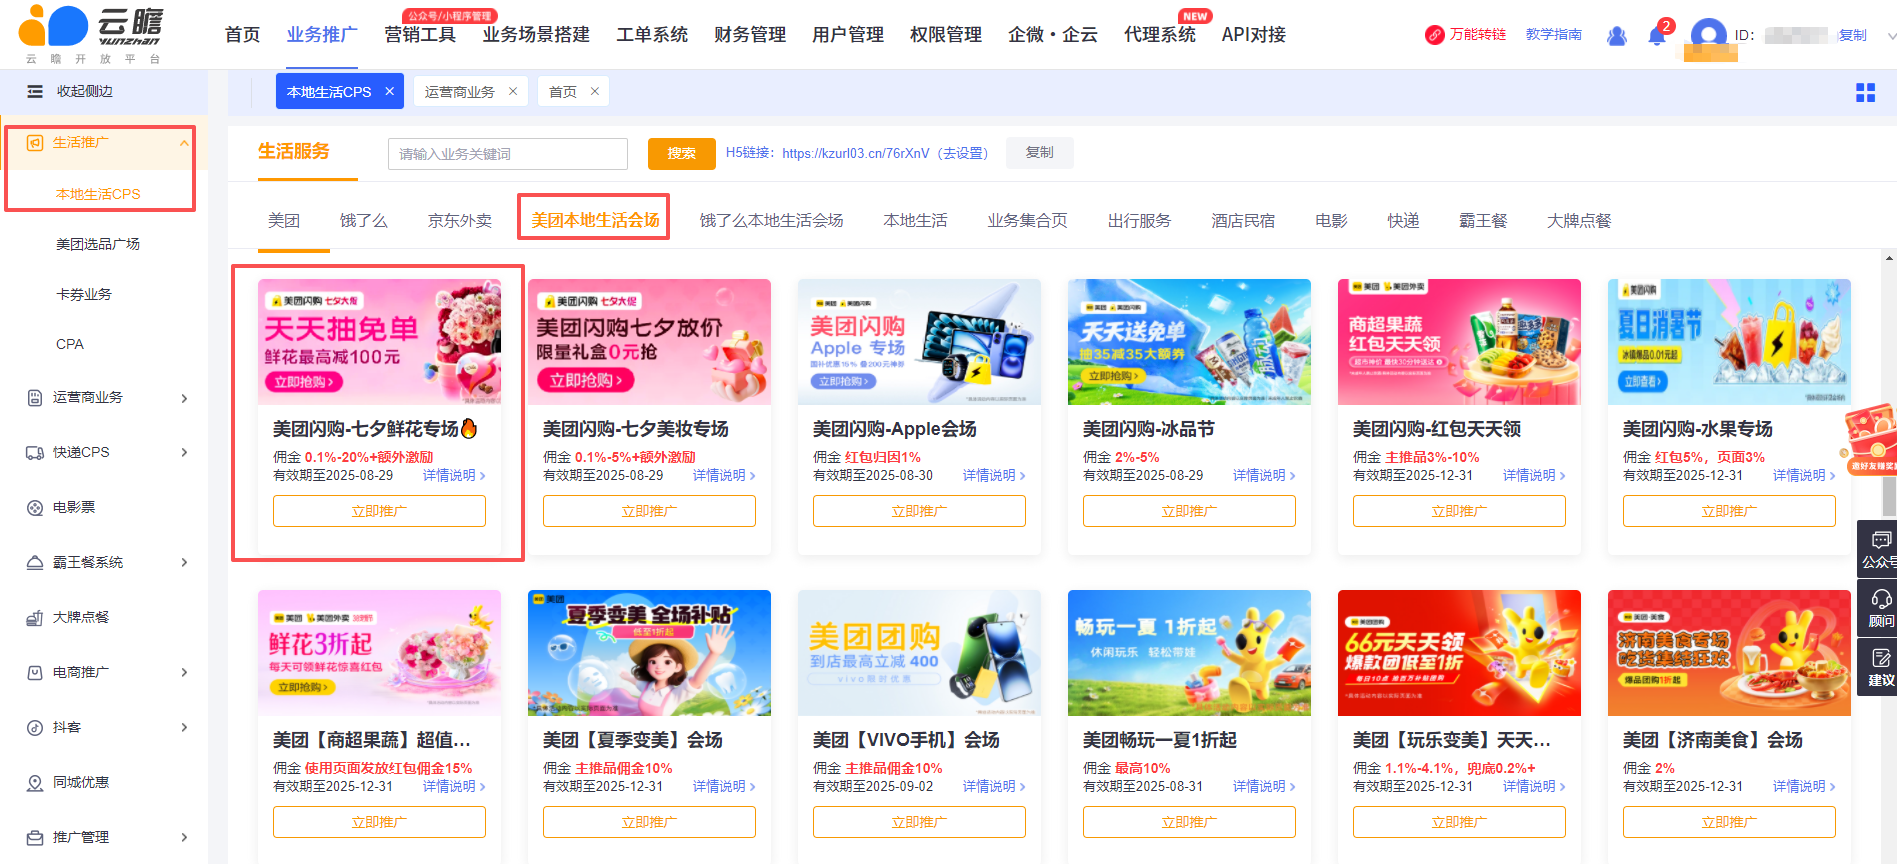Click the 复制 ID link in header
1897x864 pixels.
(1853, 35)
